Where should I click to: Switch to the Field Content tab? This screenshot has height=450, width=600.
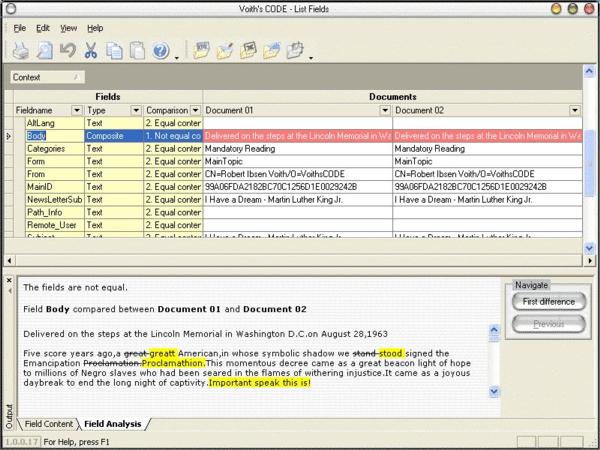(x=48, y=424)
